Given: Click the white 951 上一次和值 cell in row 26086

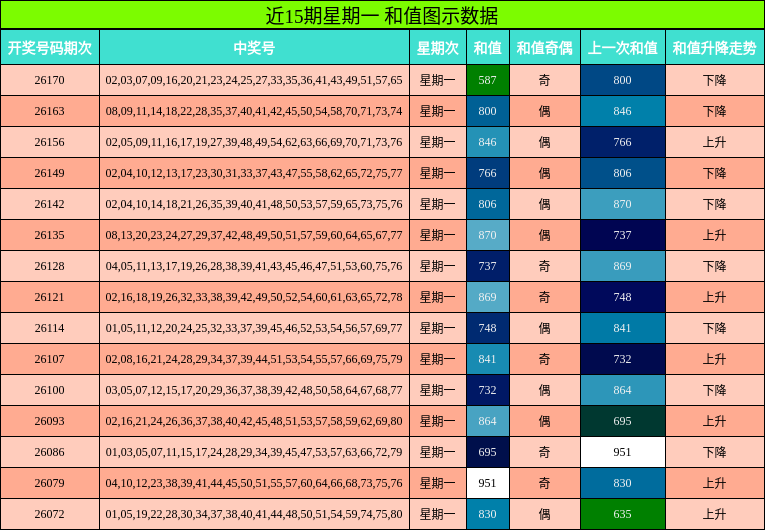Looking at the screenshot, I should (x=623, y=452).
